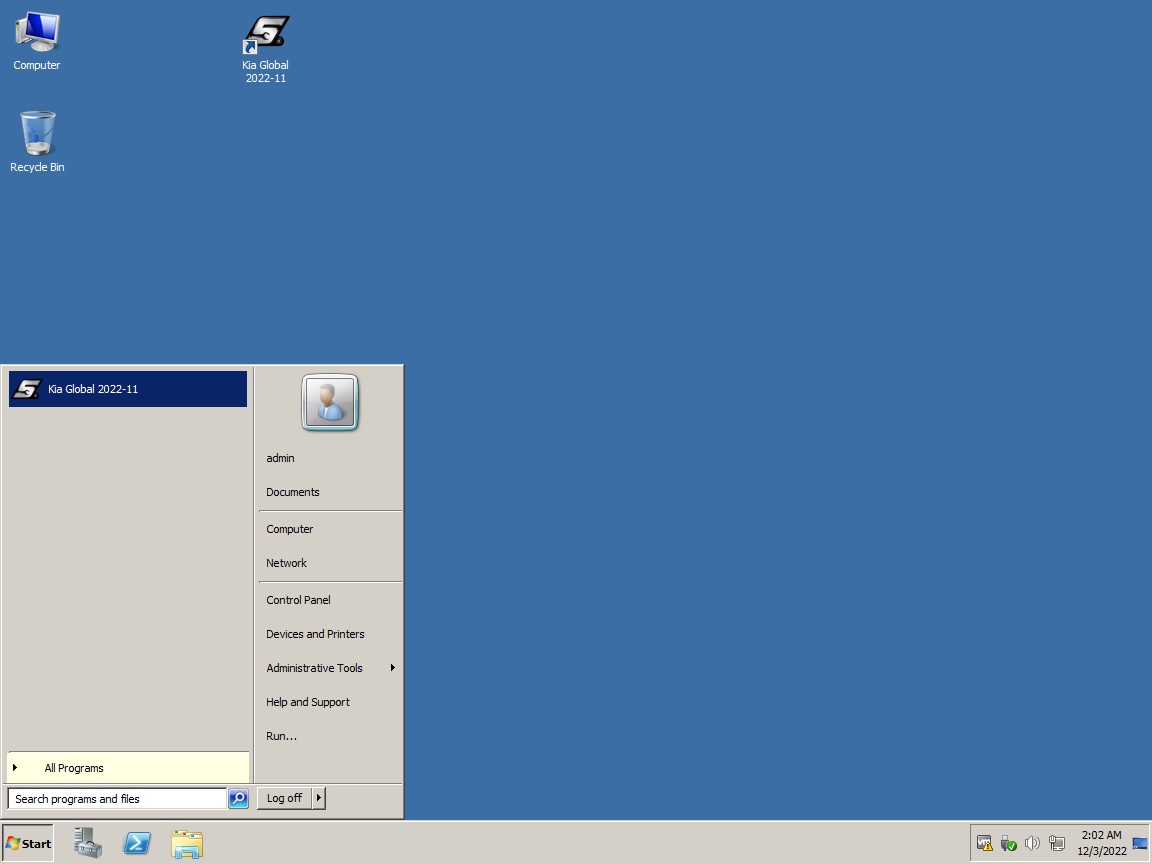Open Help and Support
Screen dimensions: 1152x864
click(308, 702)
